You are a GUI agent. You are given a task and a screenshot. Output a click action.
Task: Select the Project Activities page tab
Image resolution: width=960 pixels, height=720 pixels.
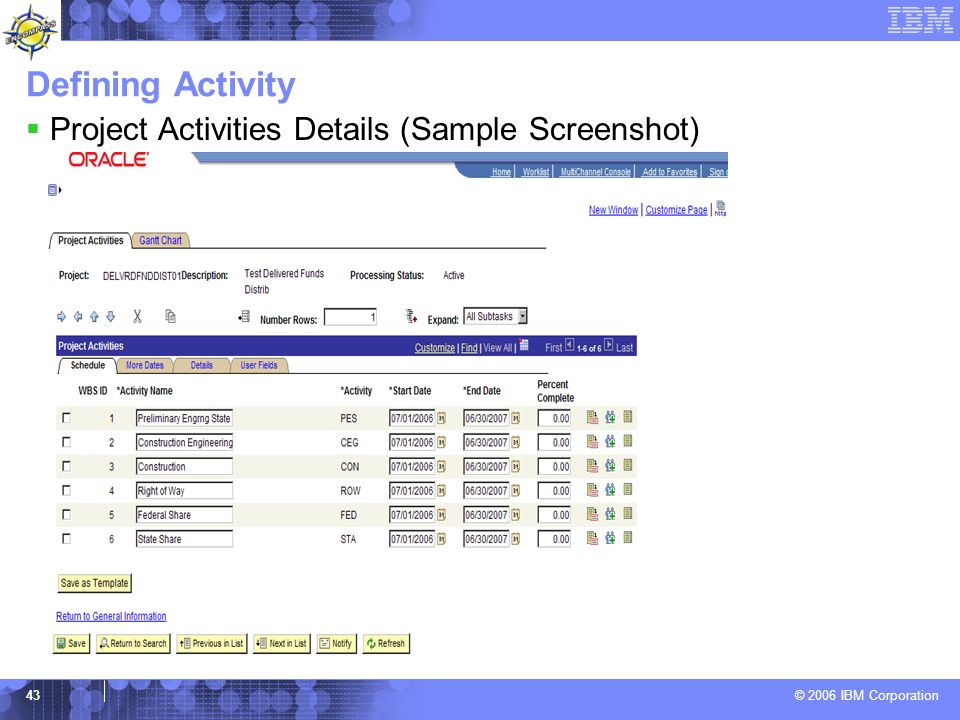[91, 241]
